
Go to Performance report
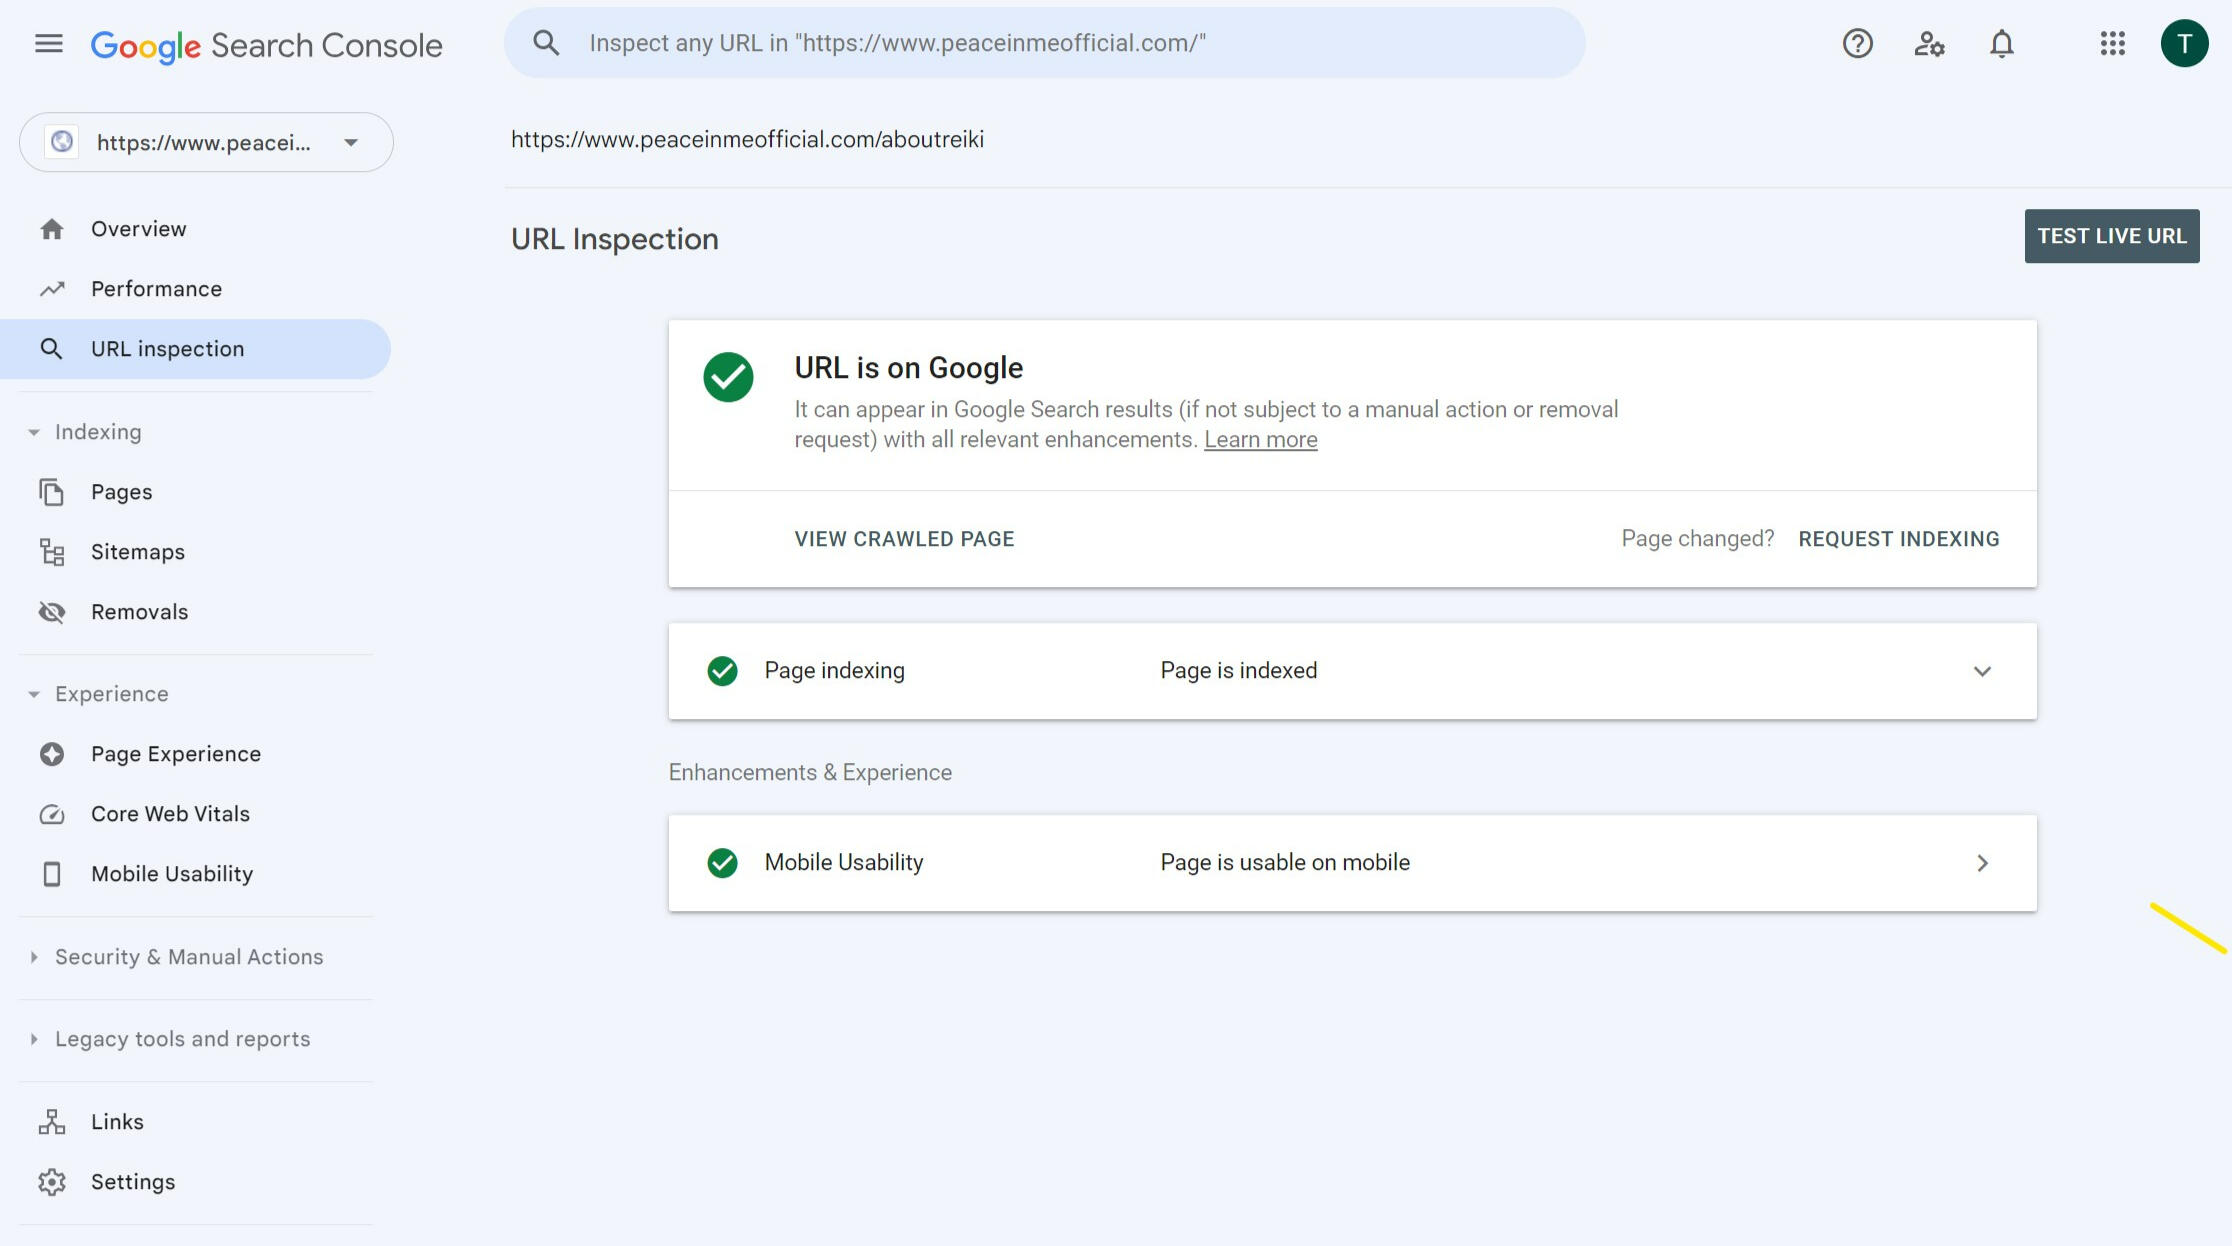coord(156,289)
